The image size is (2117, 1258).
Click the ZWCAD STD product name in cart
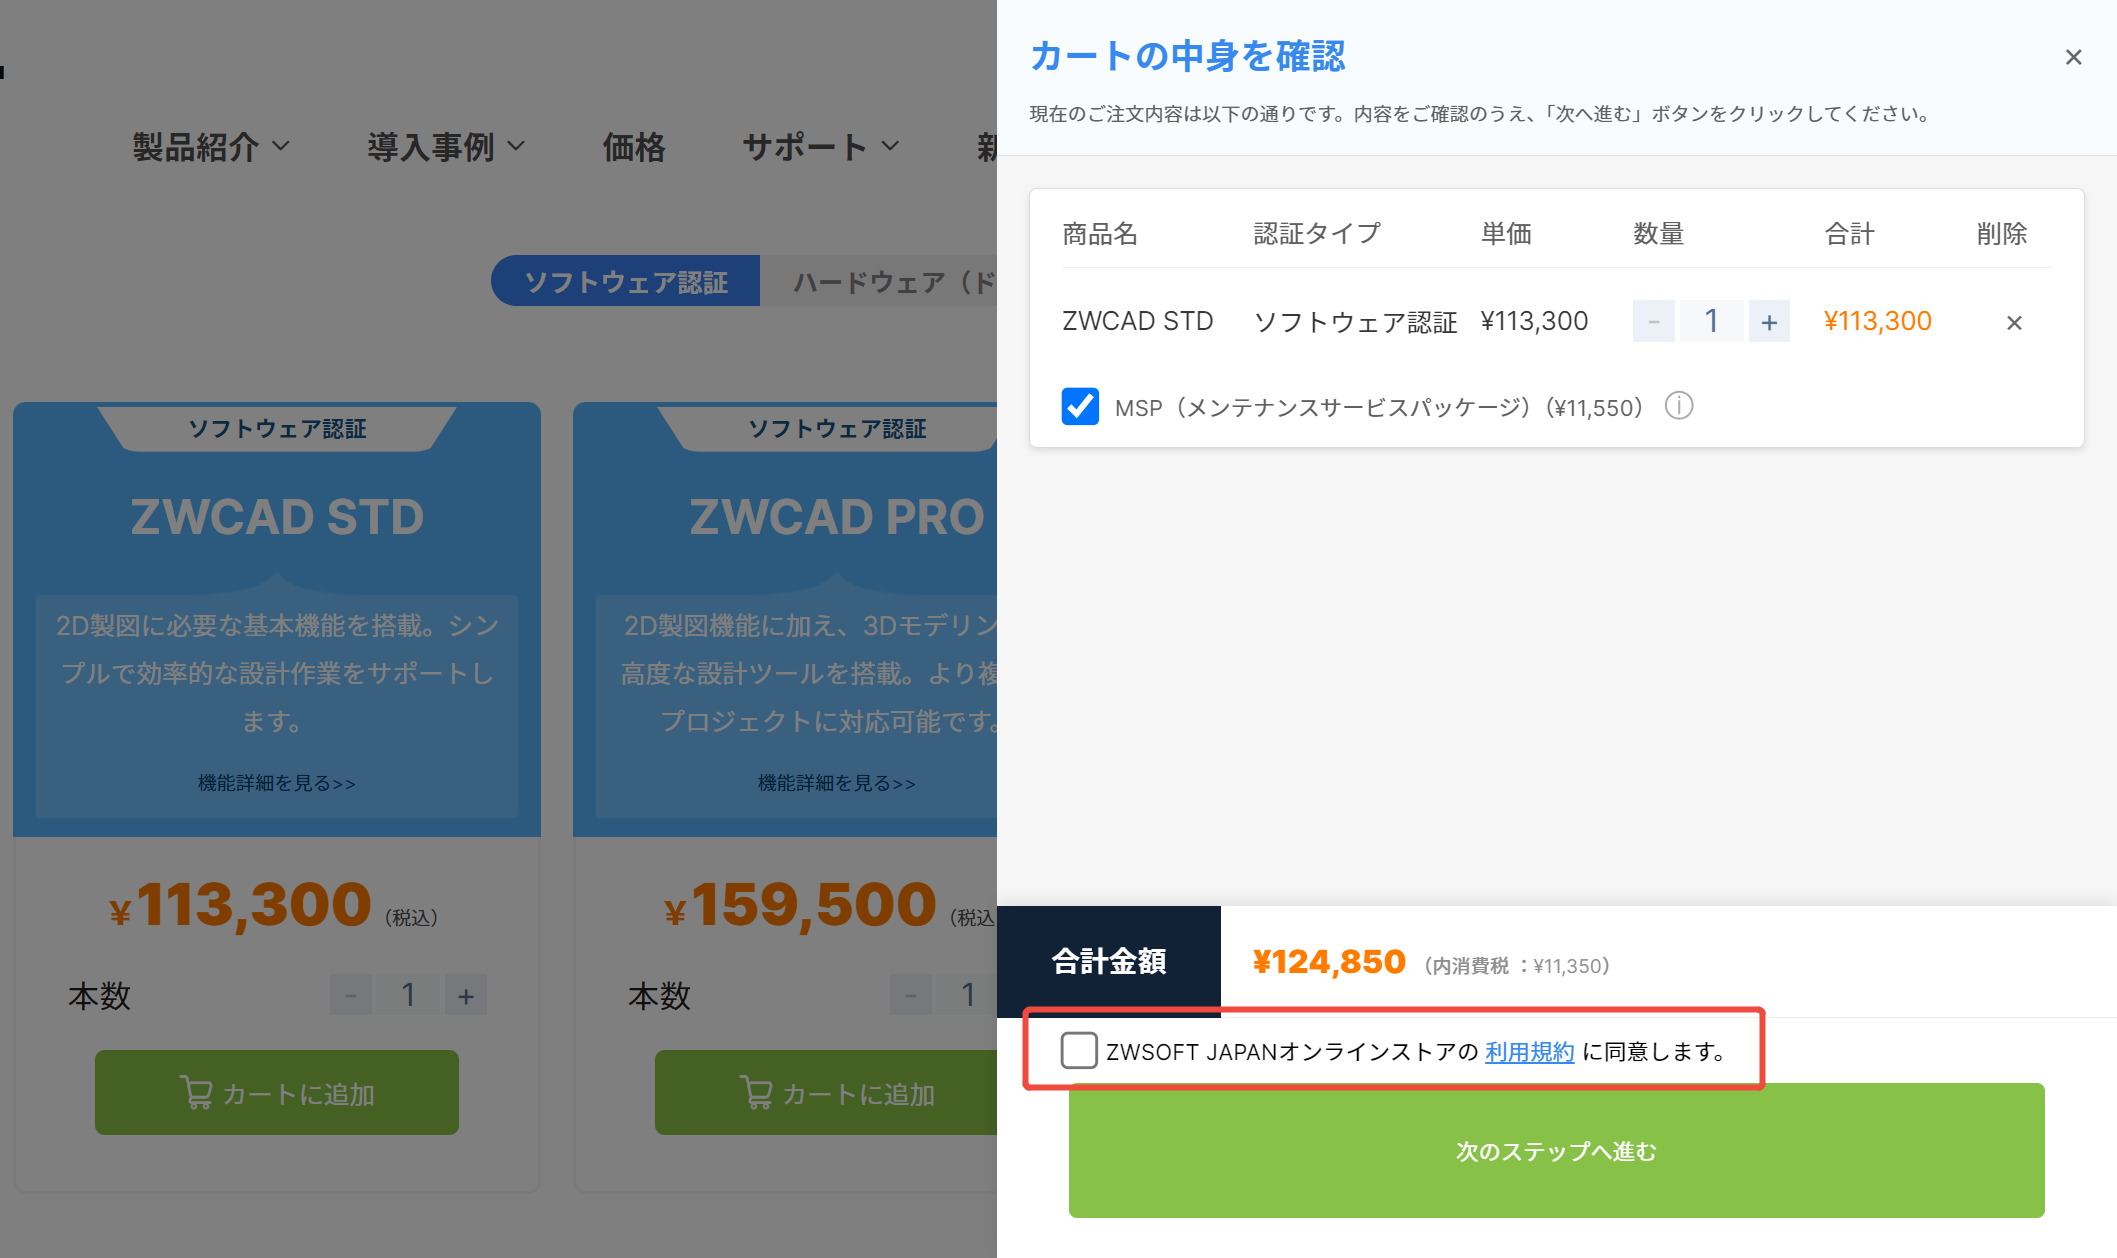(x=1137, y=321)
